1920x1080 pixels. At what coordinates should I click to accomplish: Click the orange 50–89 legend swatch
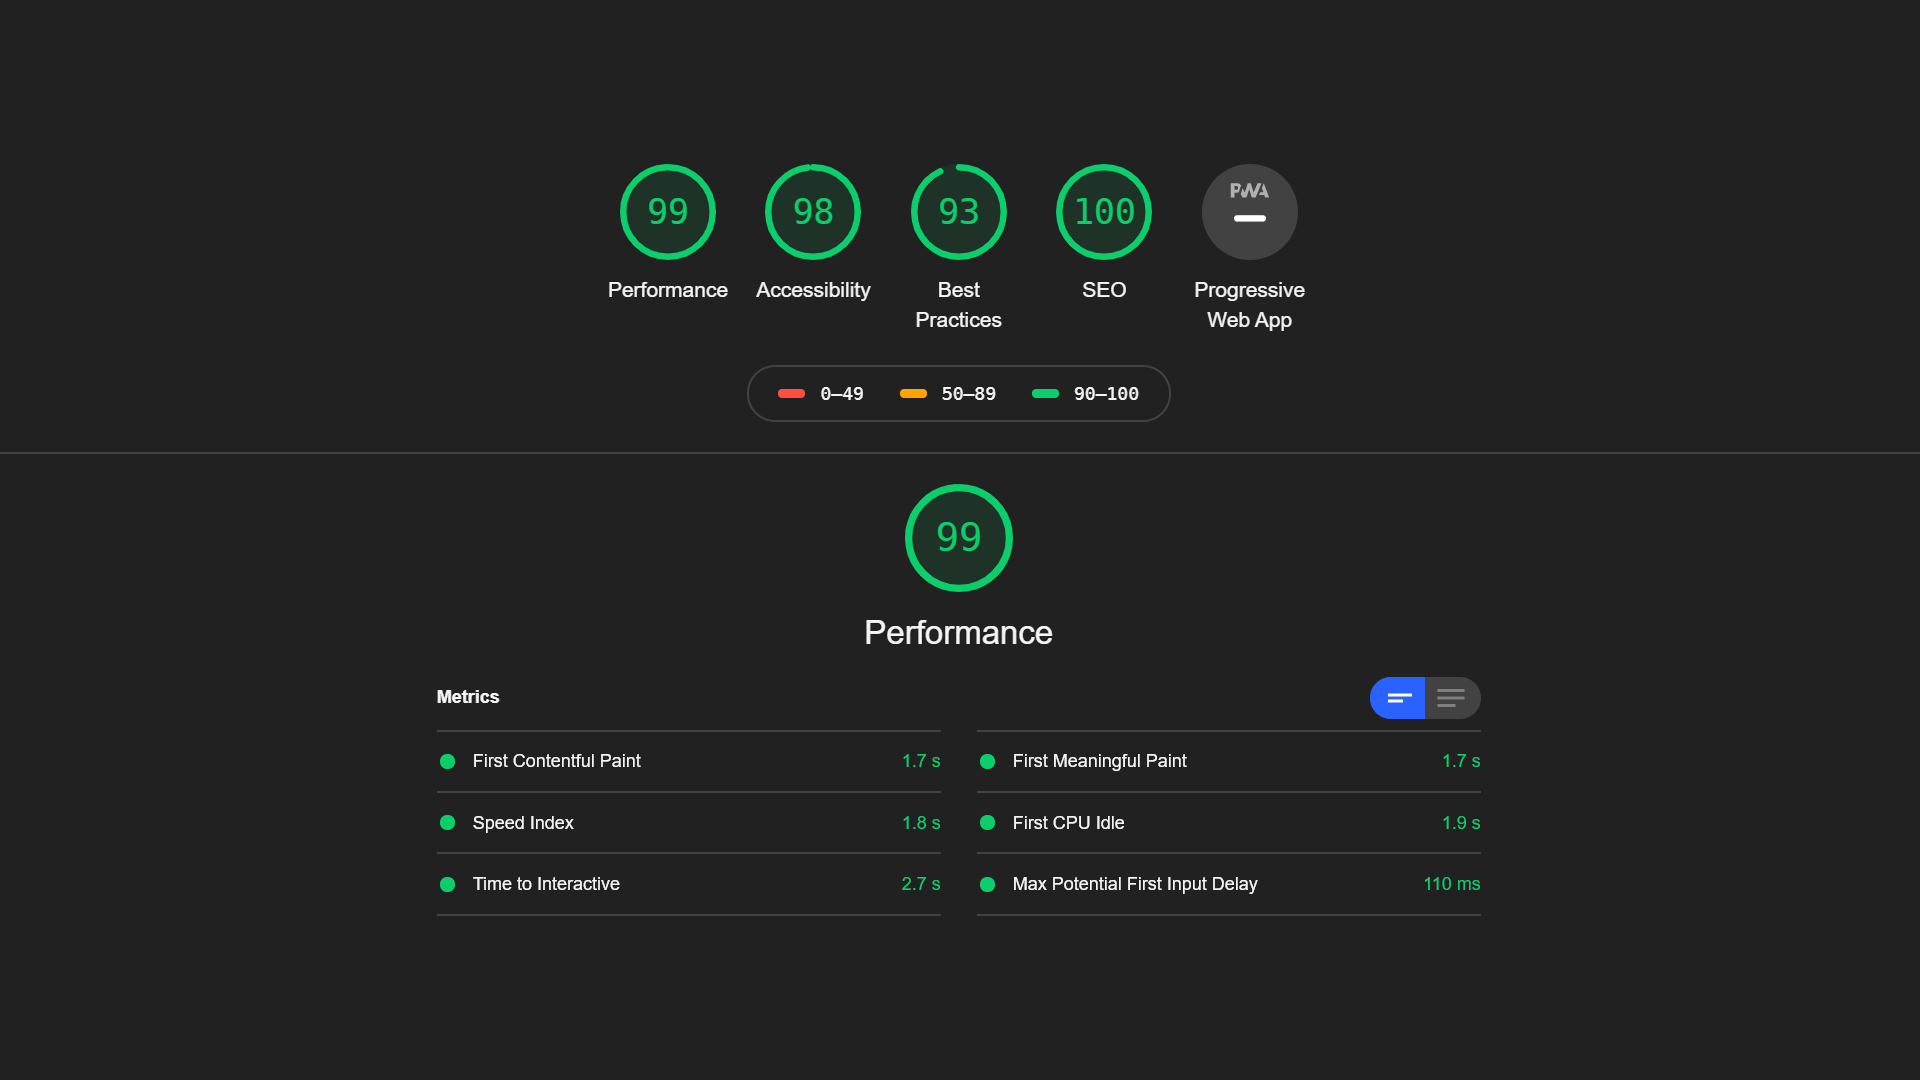click(913, 394)
